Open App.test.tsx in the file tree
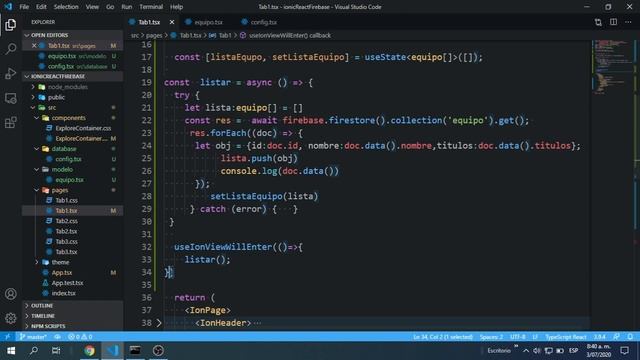This screenshot has width=640, height=360. click(x=68, y=283)
